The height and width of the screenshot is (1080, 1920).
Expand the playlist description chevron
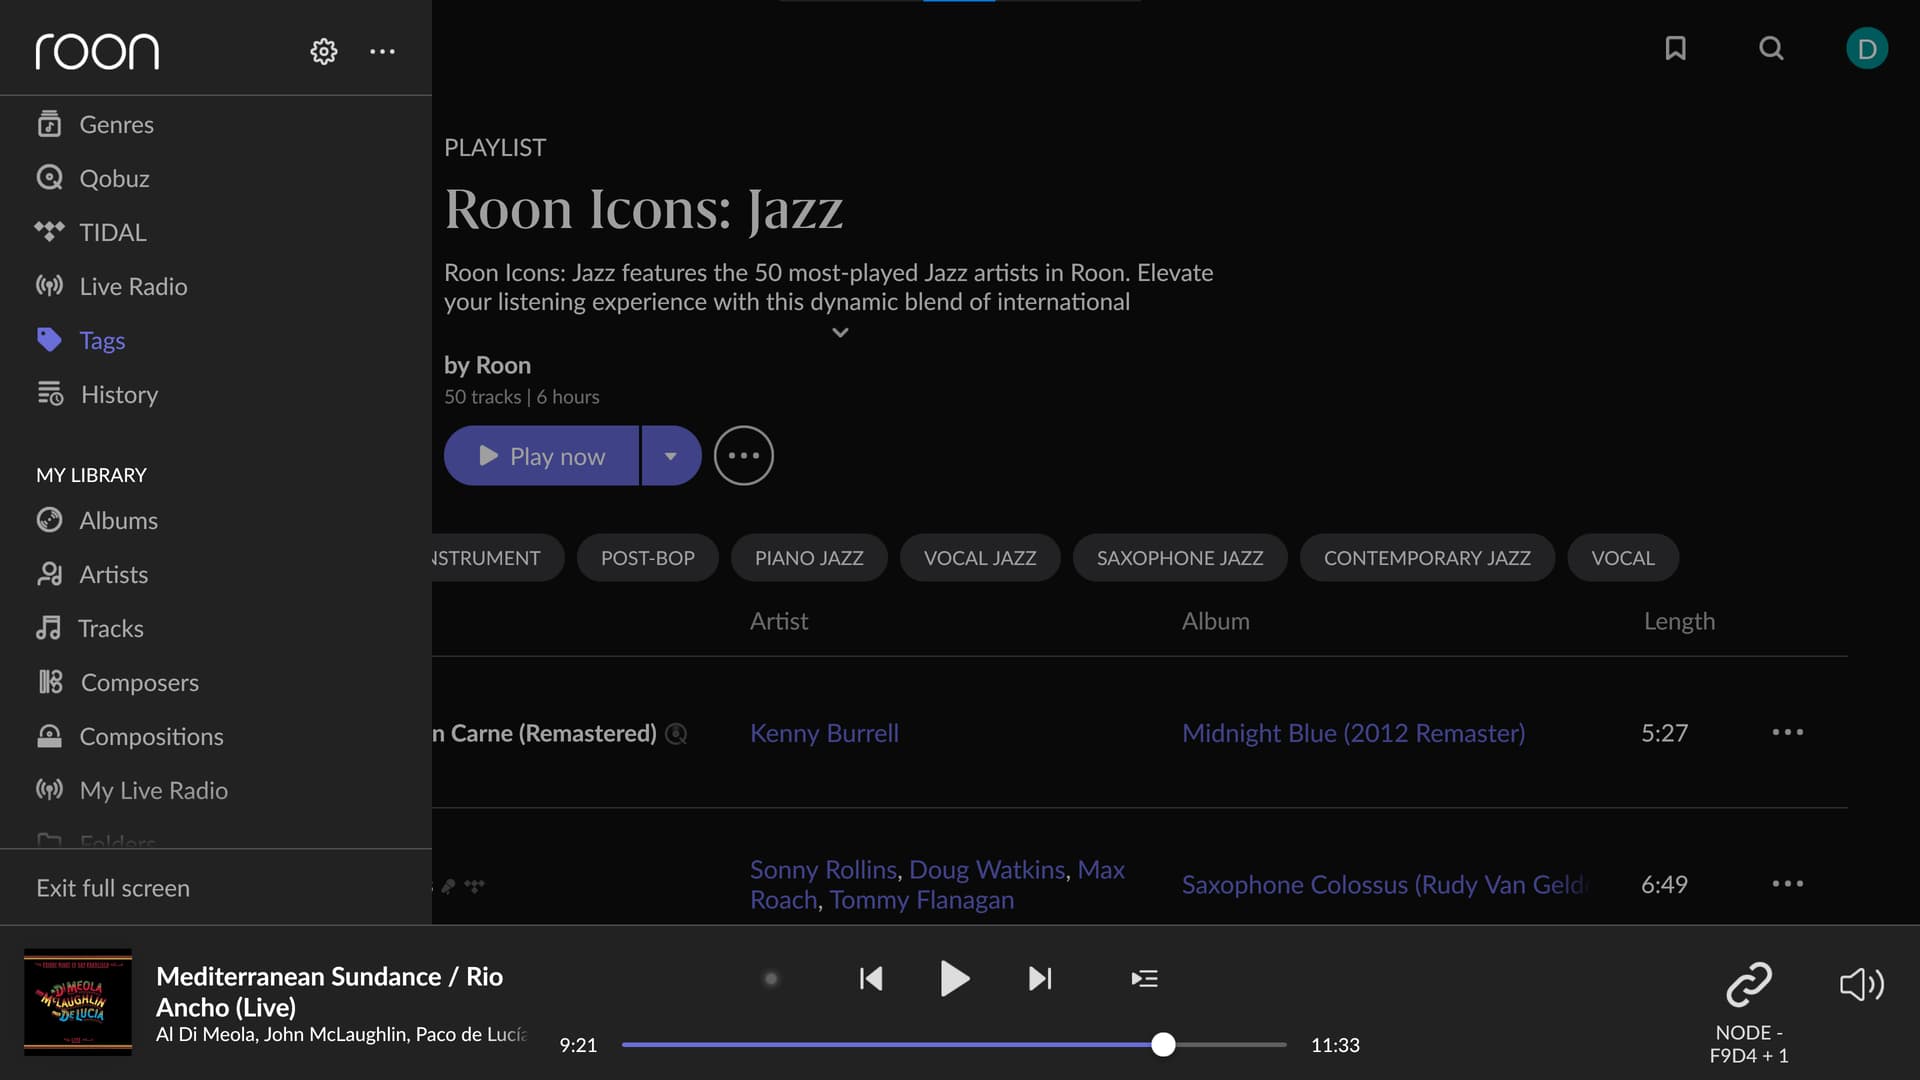tap(840, 332)
